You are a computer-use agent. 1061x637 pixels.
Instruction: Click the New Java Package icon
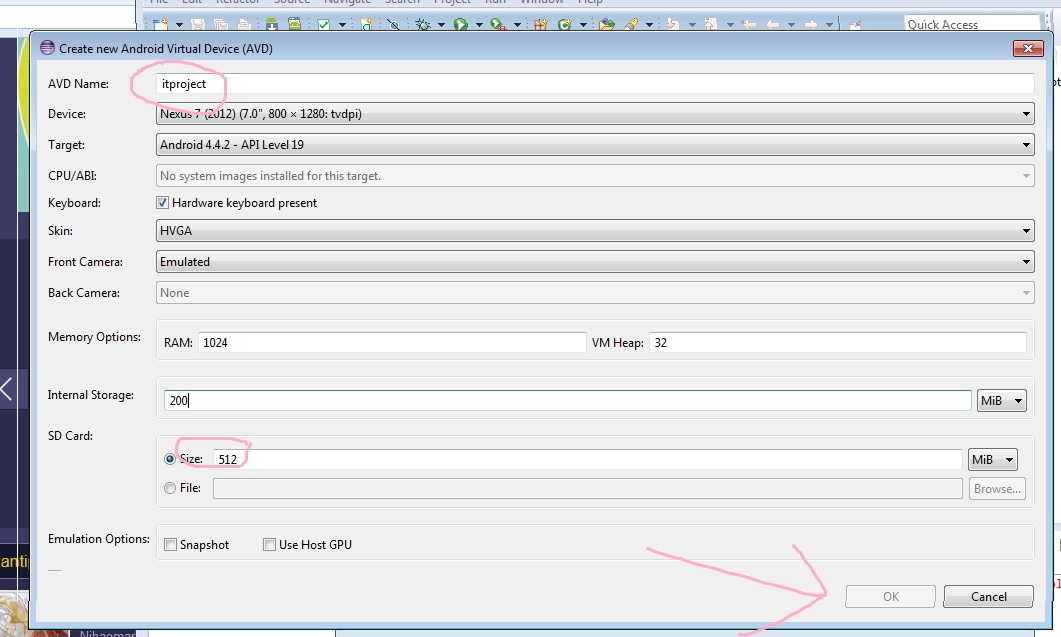point(540,24)
